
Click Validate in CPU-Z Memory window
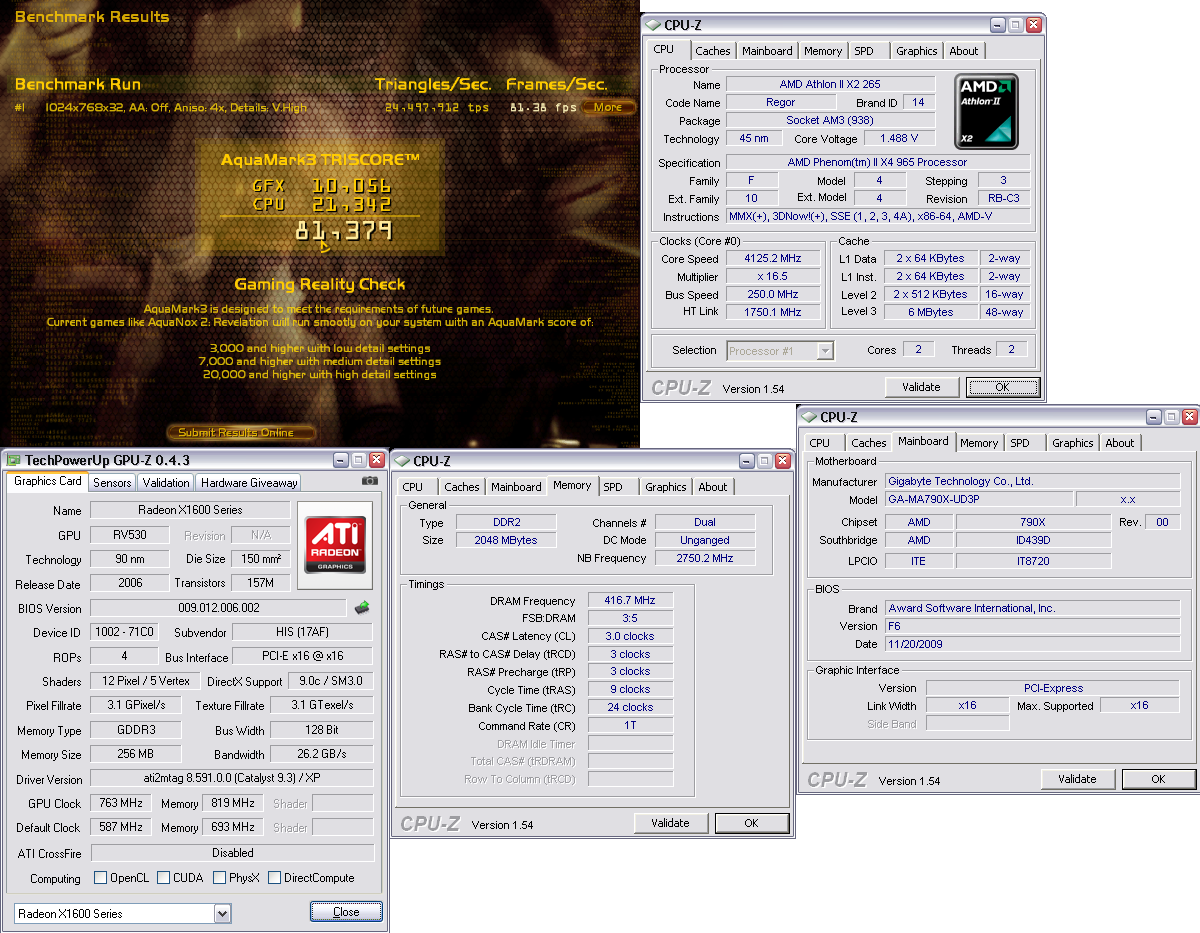(670, 823)
